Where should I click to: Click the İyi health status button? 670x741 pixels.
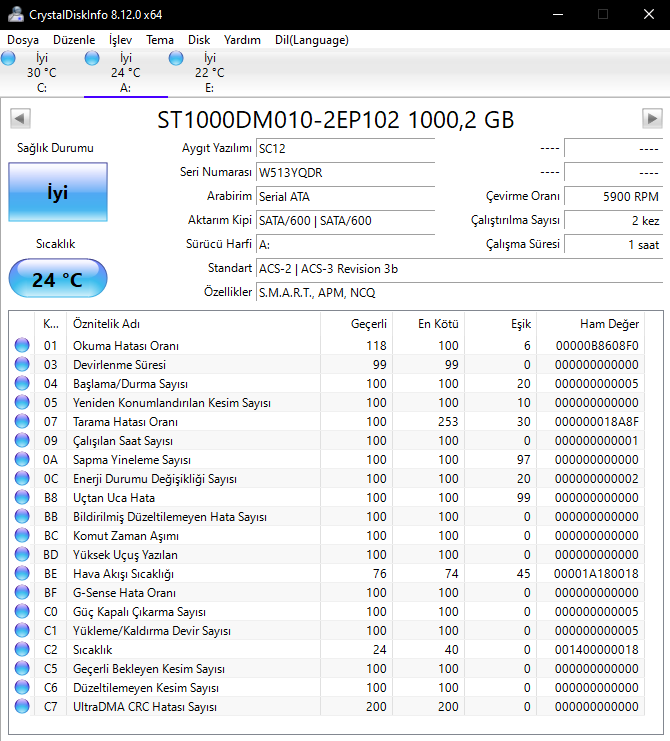58,192
